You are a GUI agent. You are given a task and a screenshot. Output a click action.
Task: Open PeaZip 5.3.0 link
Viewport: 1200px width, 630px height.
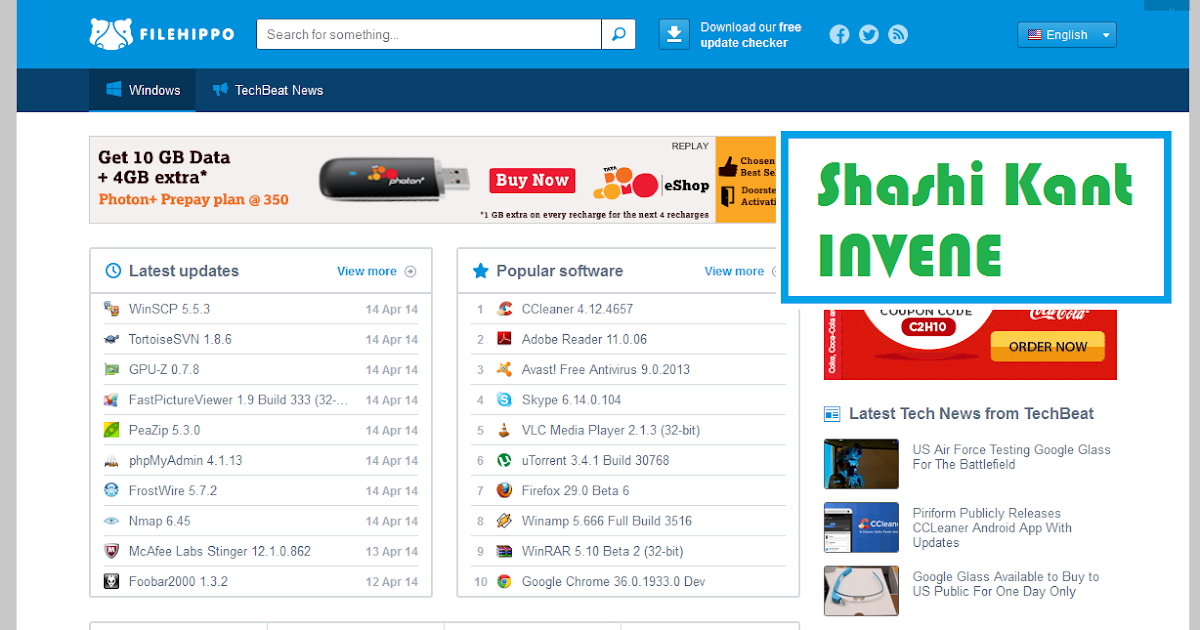click(x=164, y=430)
